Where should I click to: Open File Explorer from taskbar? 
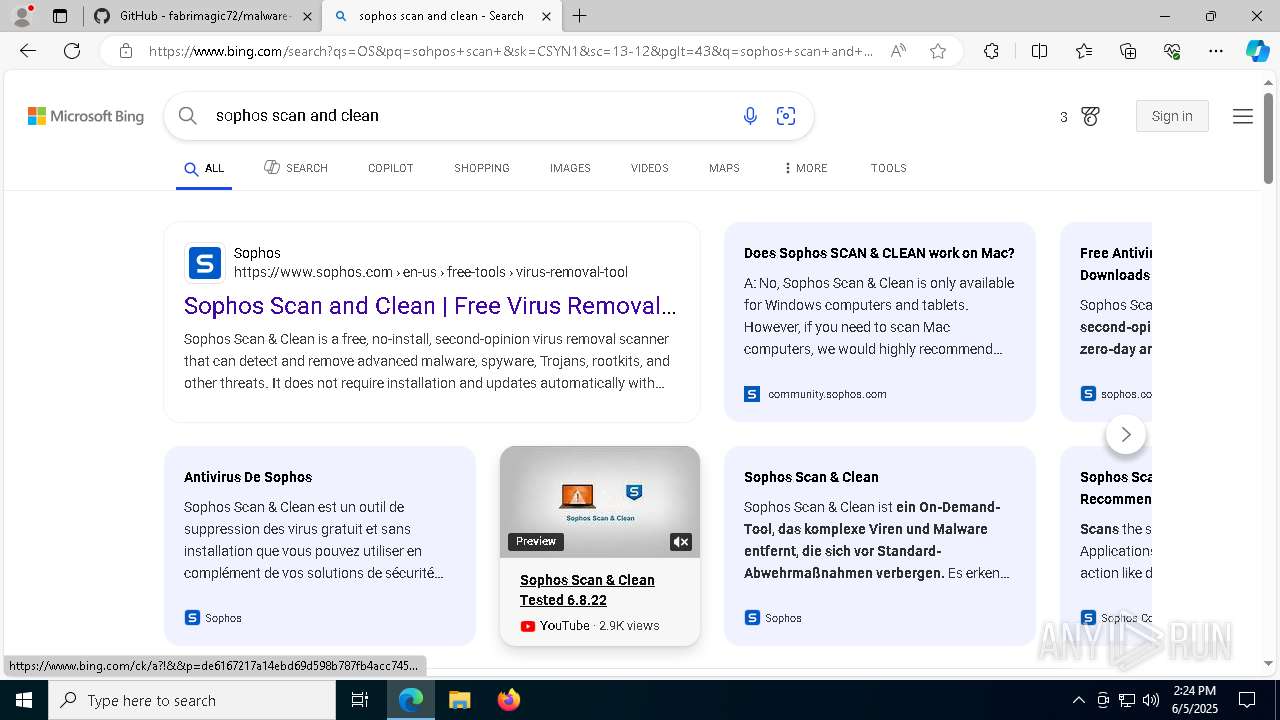pos(459,700)
